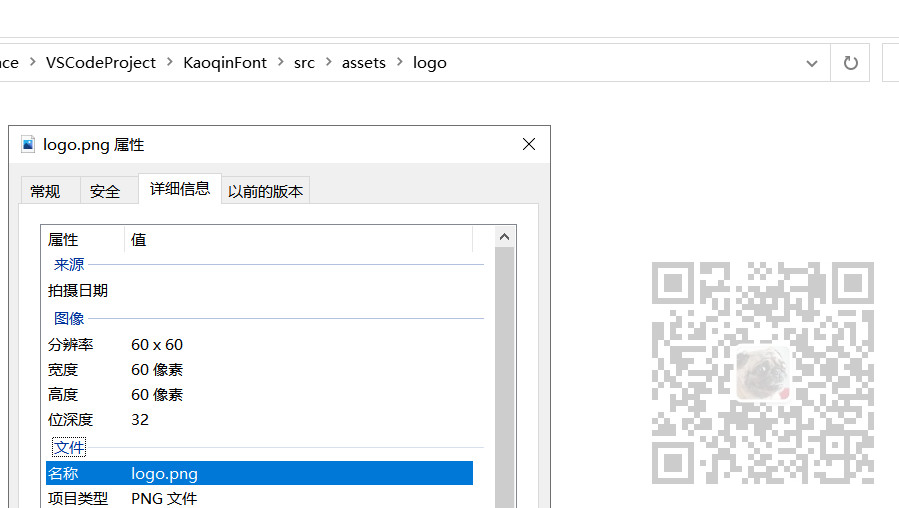Expand chevron after KaoqinFont breadcrumb
The width and height of the screenshot is (899, 508).
(280, 62)
